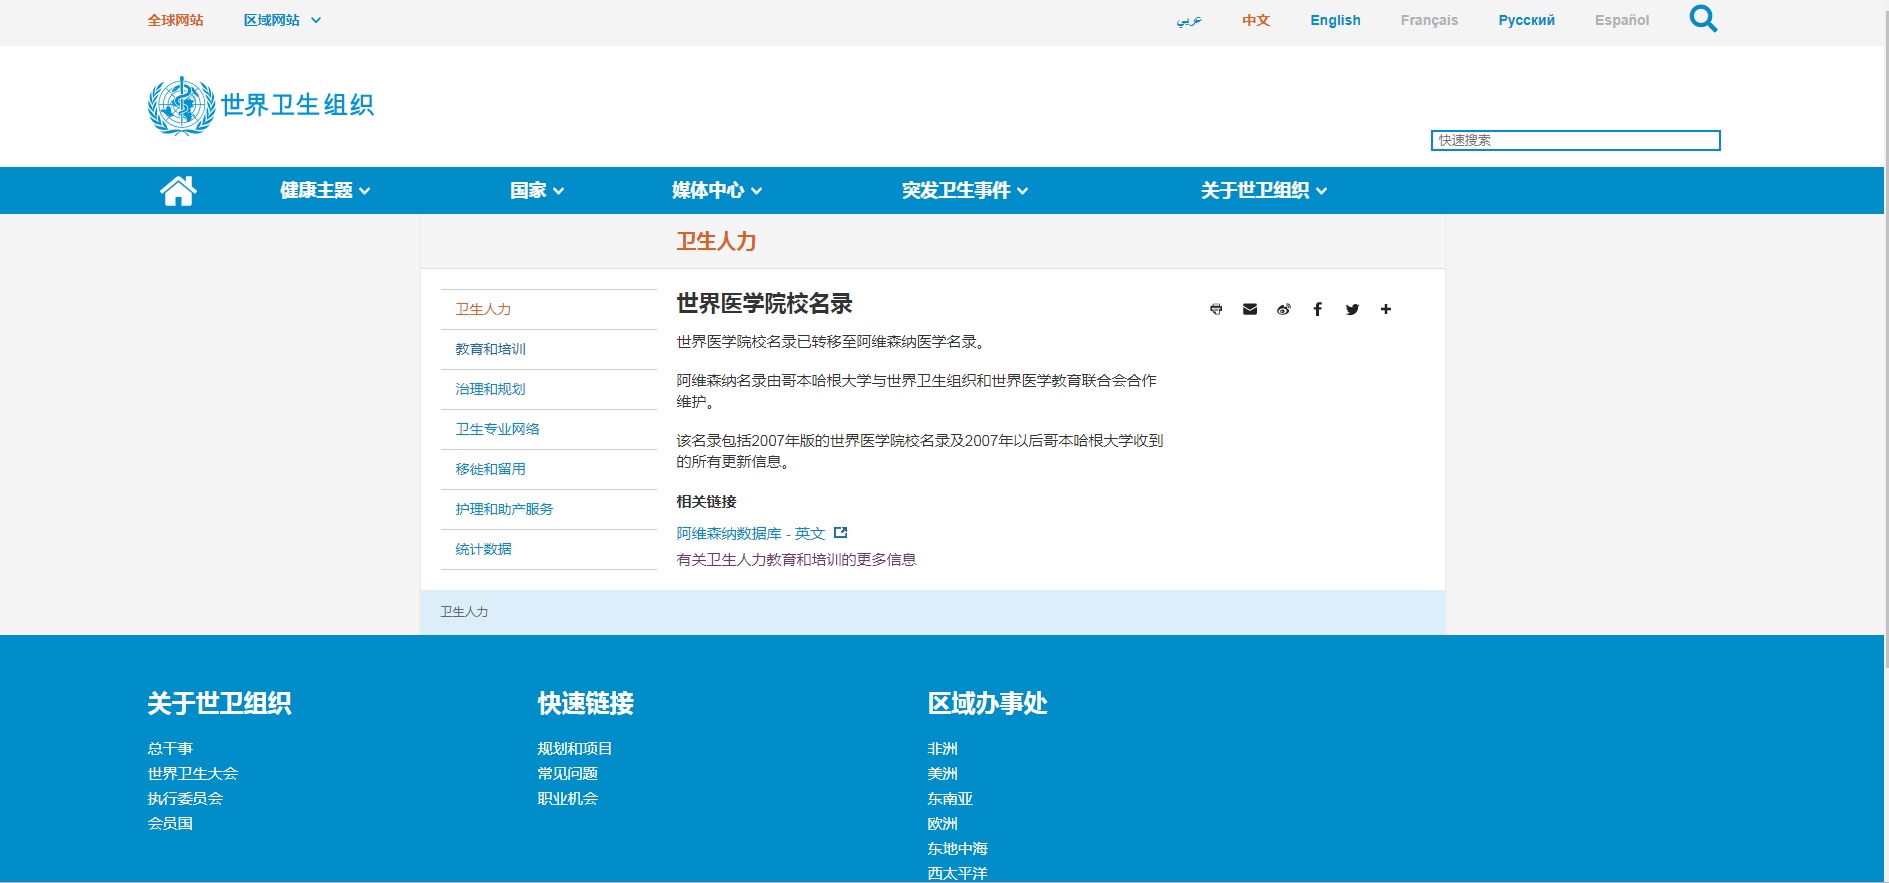Share on Twitter bird icon
The image size is (1889, 883).
point(1352,309)
